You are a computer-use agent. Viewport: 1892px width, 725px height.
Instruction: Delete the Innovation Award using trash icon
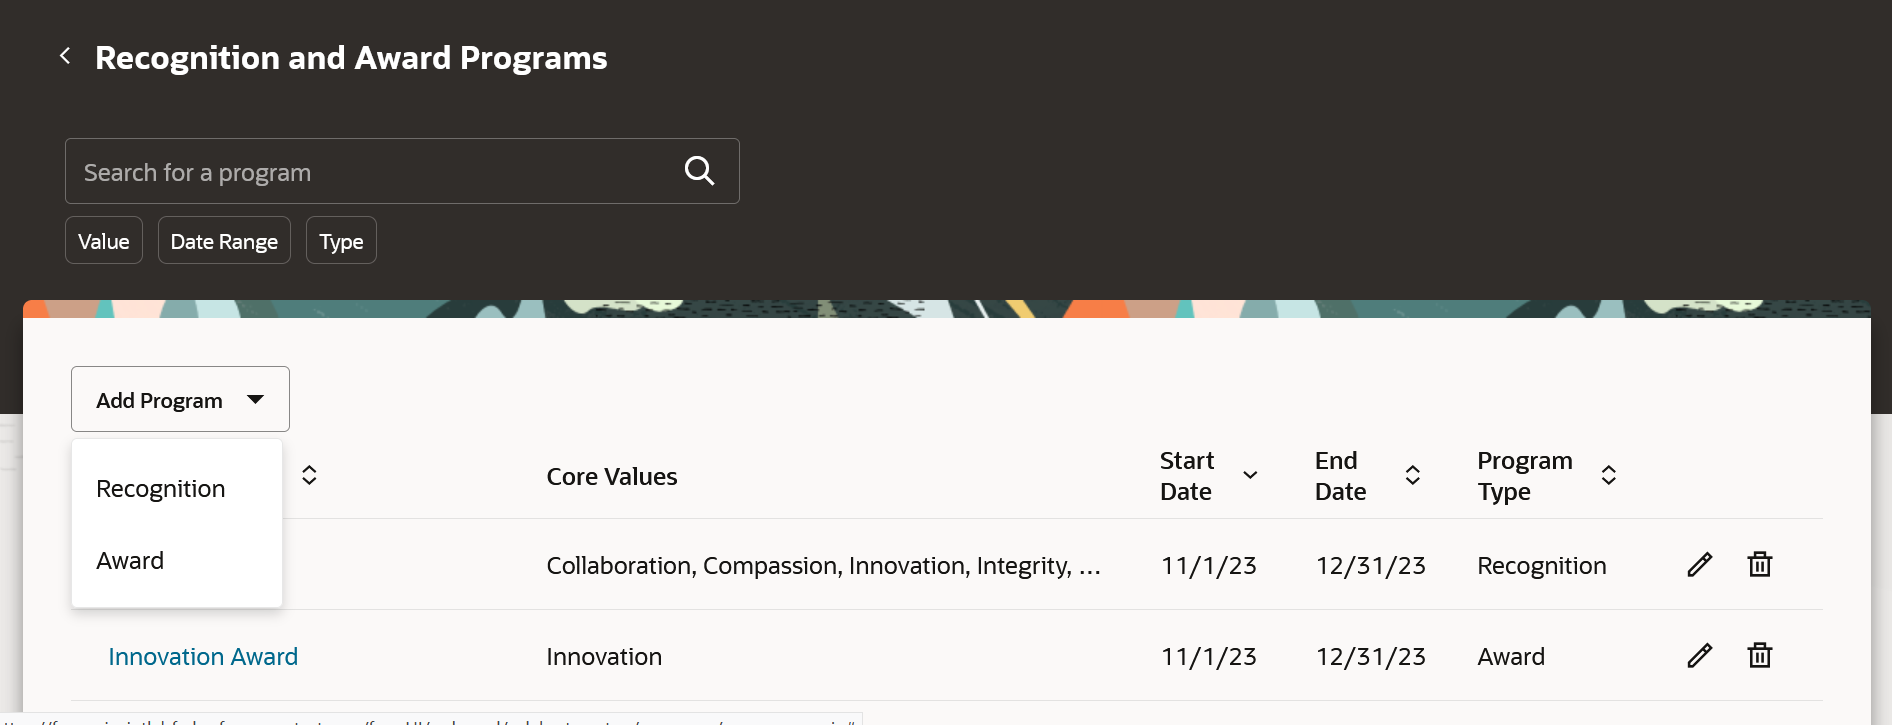click(x=1759, y=655)
